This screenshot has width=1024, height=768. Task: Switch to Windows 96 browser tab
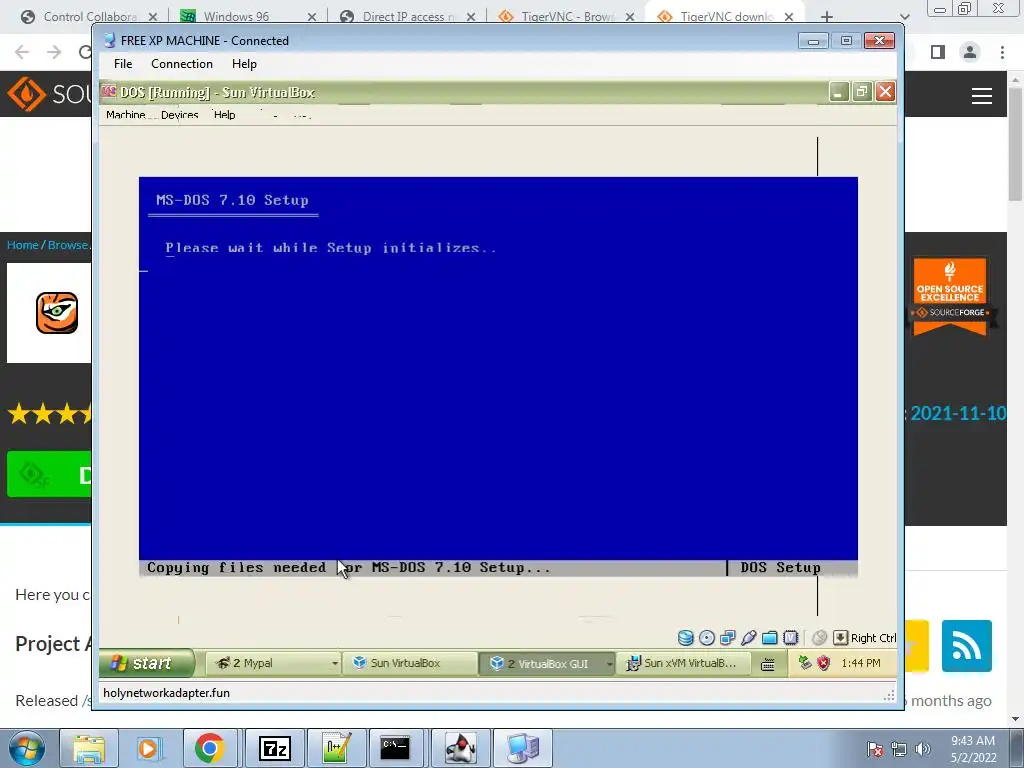pyautogui.click(x=247, y=16)
